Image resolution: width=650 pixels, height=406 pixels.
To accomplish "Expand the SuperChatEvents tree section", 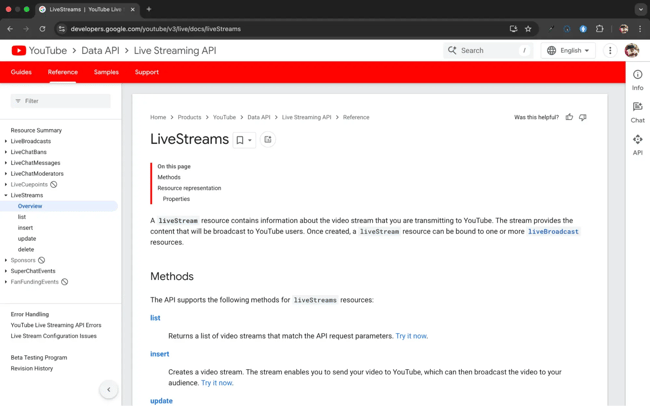I will pyautogui.click(x=6, y=271).
